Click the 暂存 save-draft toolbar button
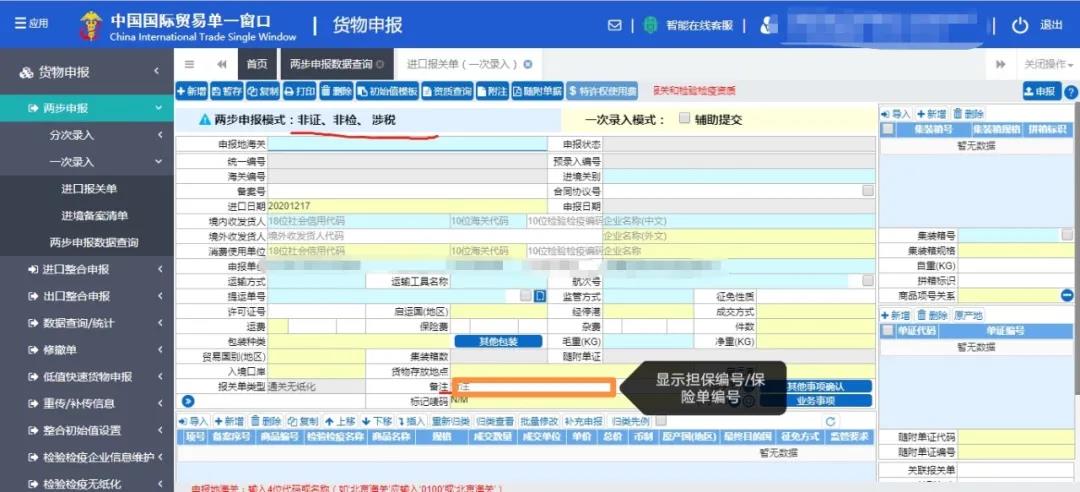 point(227,91)
